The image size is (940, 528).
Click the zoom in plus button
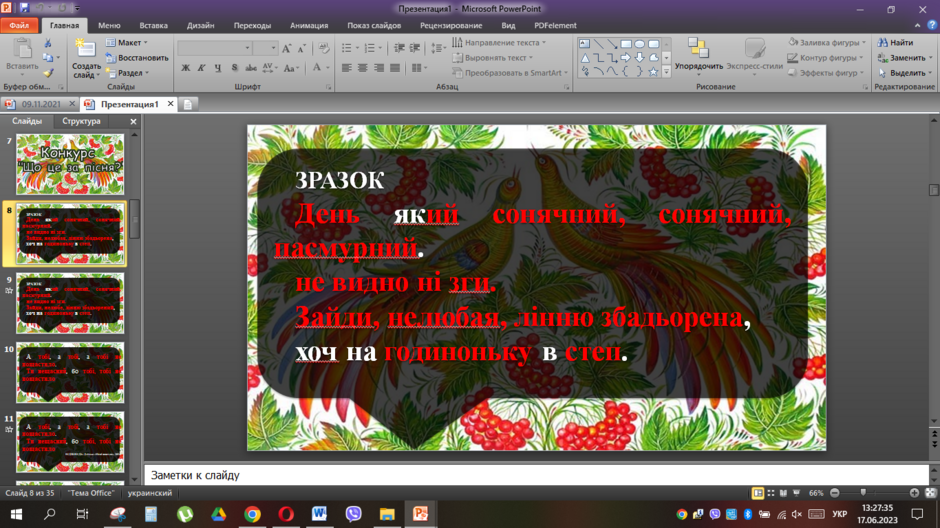[914, 493]
